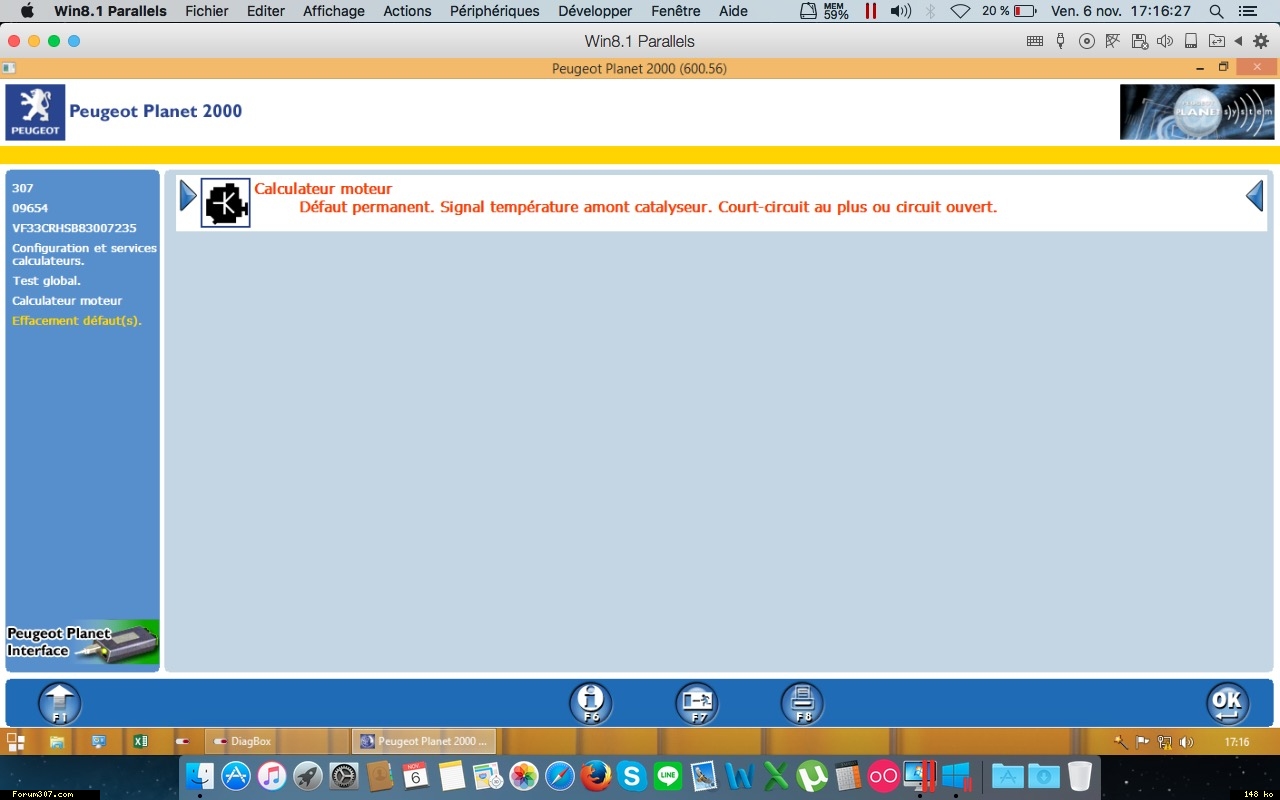Viewport: 1280px width, 800px height.
Task: Click the Windows taskbar clock 17:16
Action: [1237, 742]
